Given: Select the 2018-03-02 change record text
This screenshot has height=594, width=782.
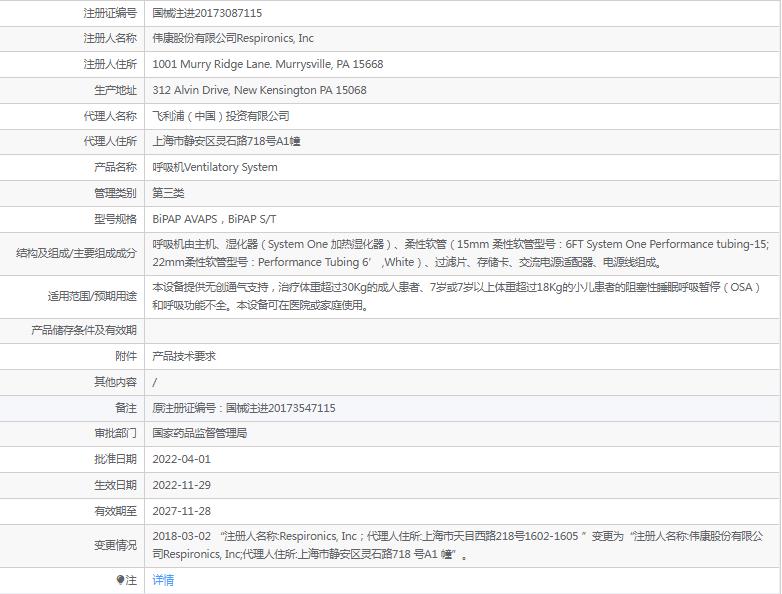Looking at the screenshot, I should [458, 545].
